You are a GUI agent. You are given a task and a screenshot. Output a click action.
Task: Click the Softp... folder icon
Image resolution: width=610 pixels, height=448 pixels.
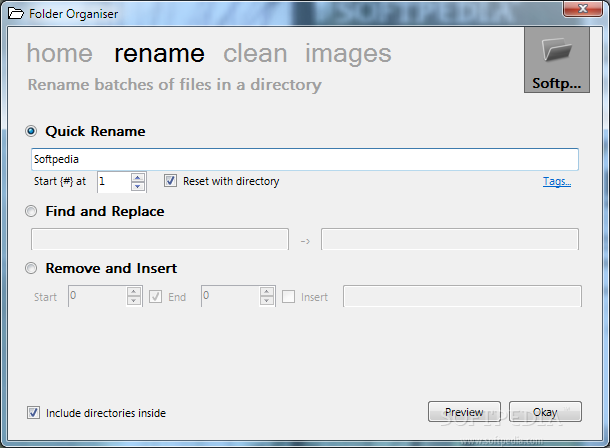pos(557,60)
